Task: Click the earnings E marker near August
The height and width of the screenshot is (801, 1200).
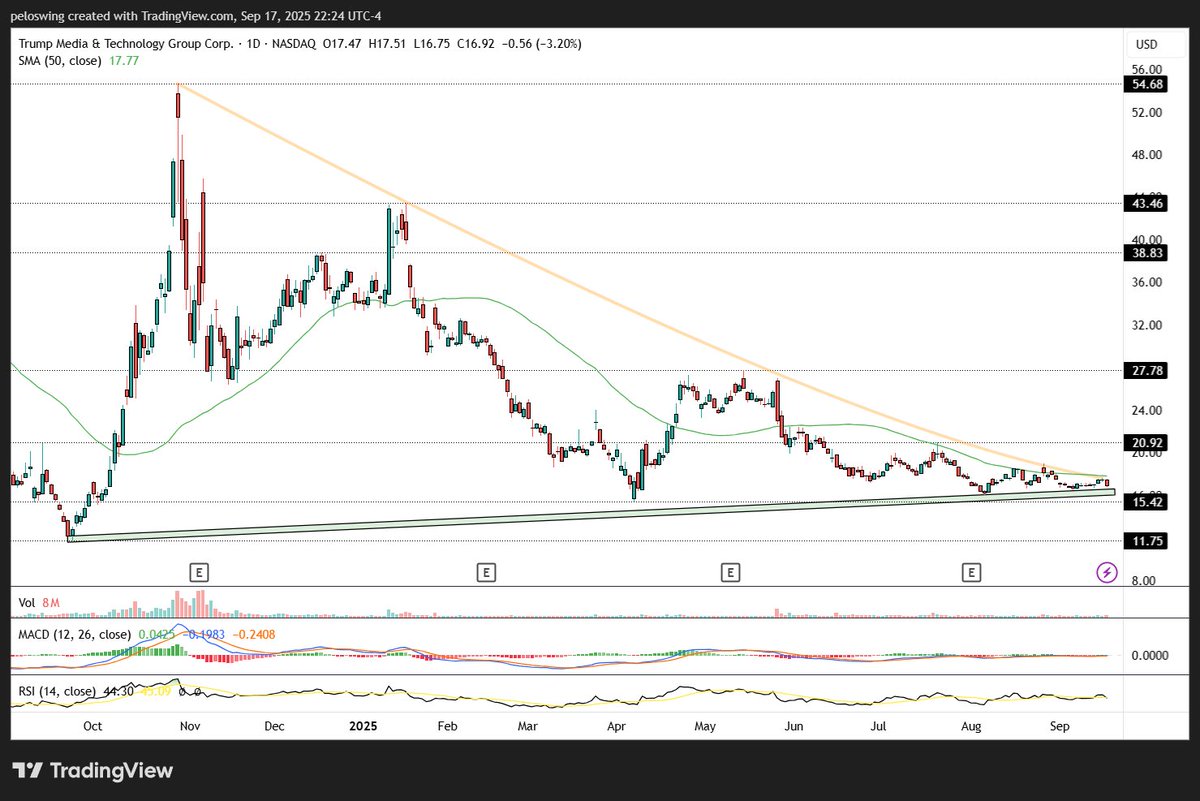Action: (x=970, y=572)
